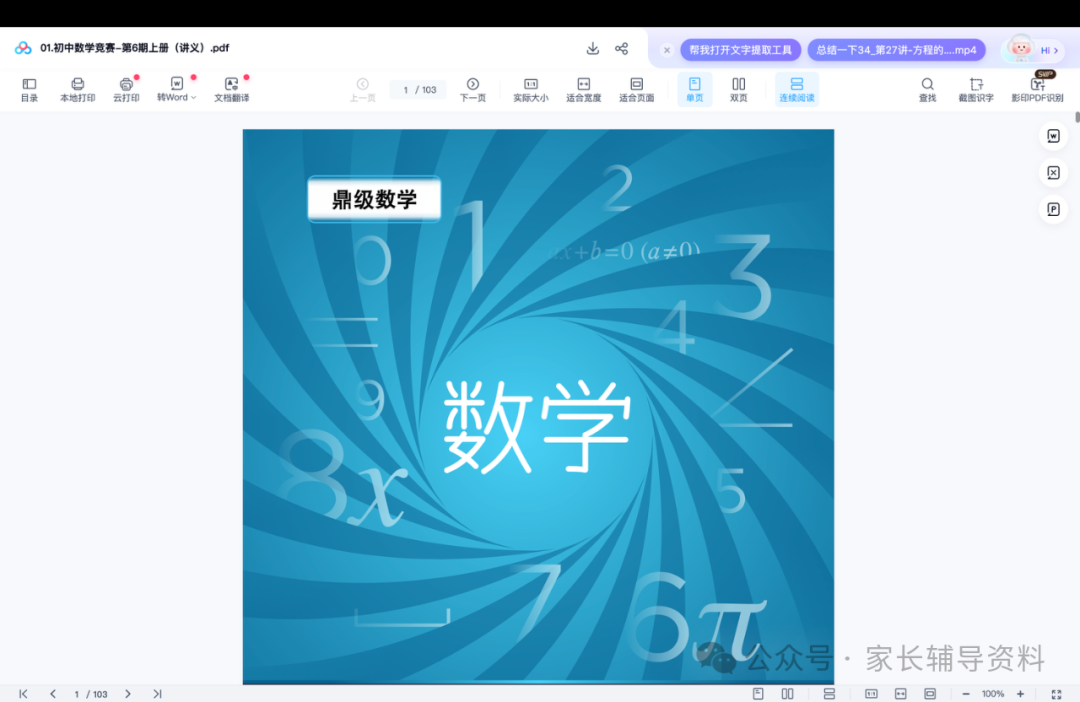The image size is (1080, 702).
Task: Switch to 双页 double page mode
Action: coord(738,90)
